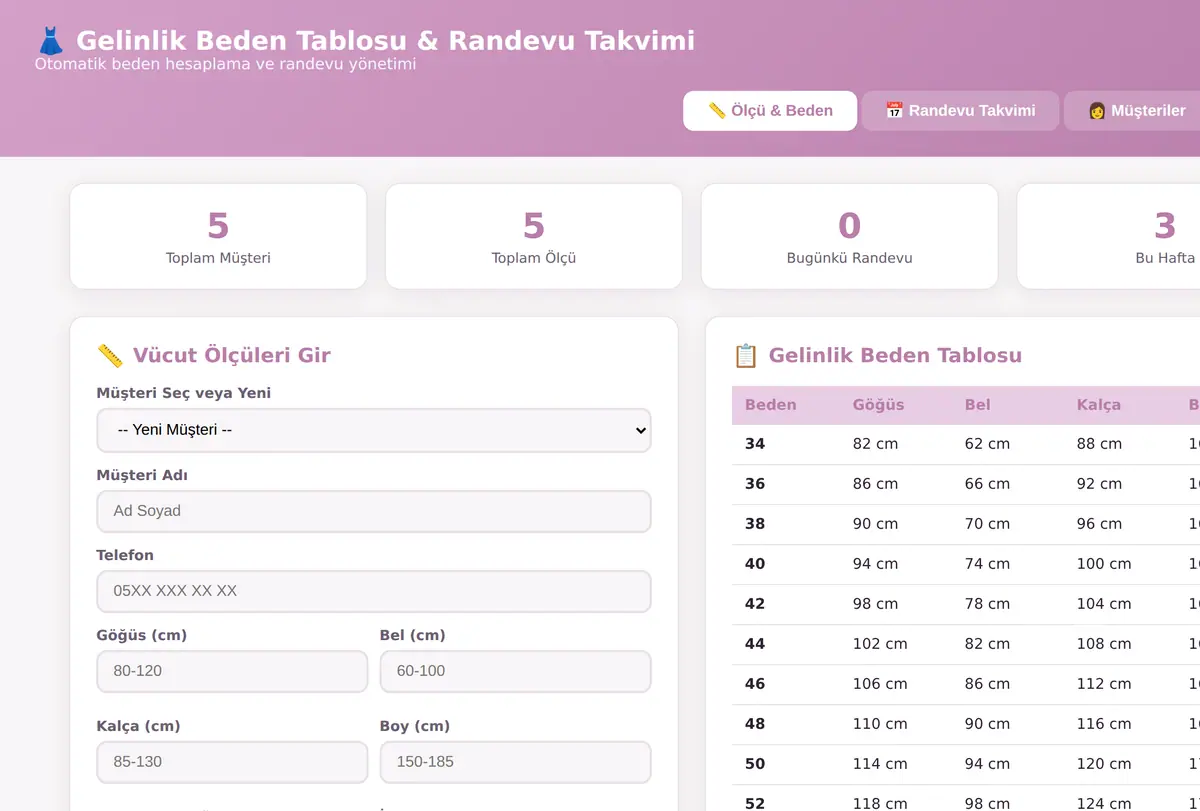1200x811 pixels.
Task: Click the ruler icon beside Vücut Ölçüleri Gir
Action: pos(109,355)
